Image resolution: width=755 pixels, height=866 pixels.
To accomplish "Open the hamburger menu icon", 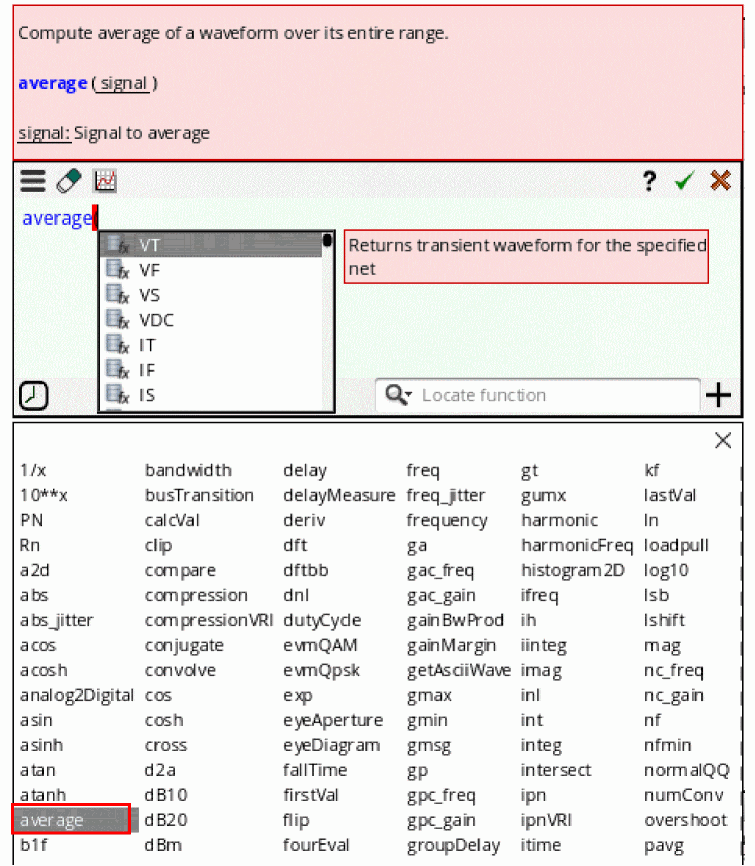I will (33, 181).
